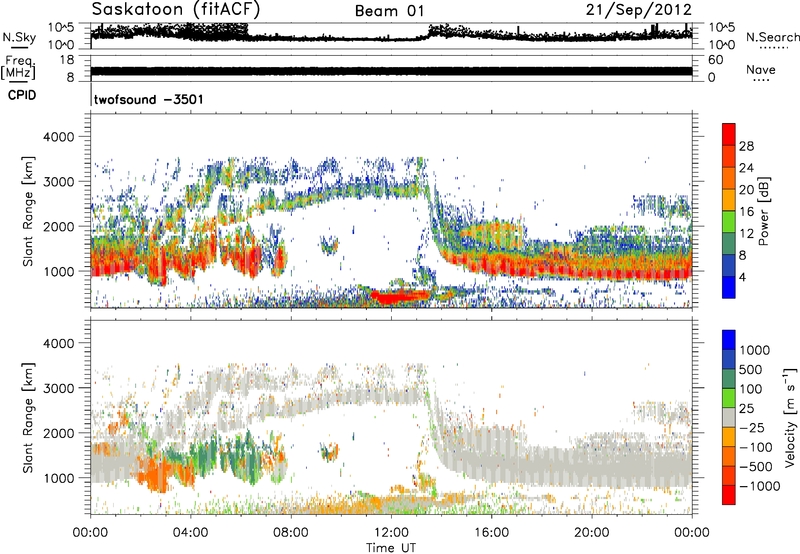This screenshot has width=800, height=554.
Task: Click the '500' velocity scale value
Action: (x=751, y=370)
